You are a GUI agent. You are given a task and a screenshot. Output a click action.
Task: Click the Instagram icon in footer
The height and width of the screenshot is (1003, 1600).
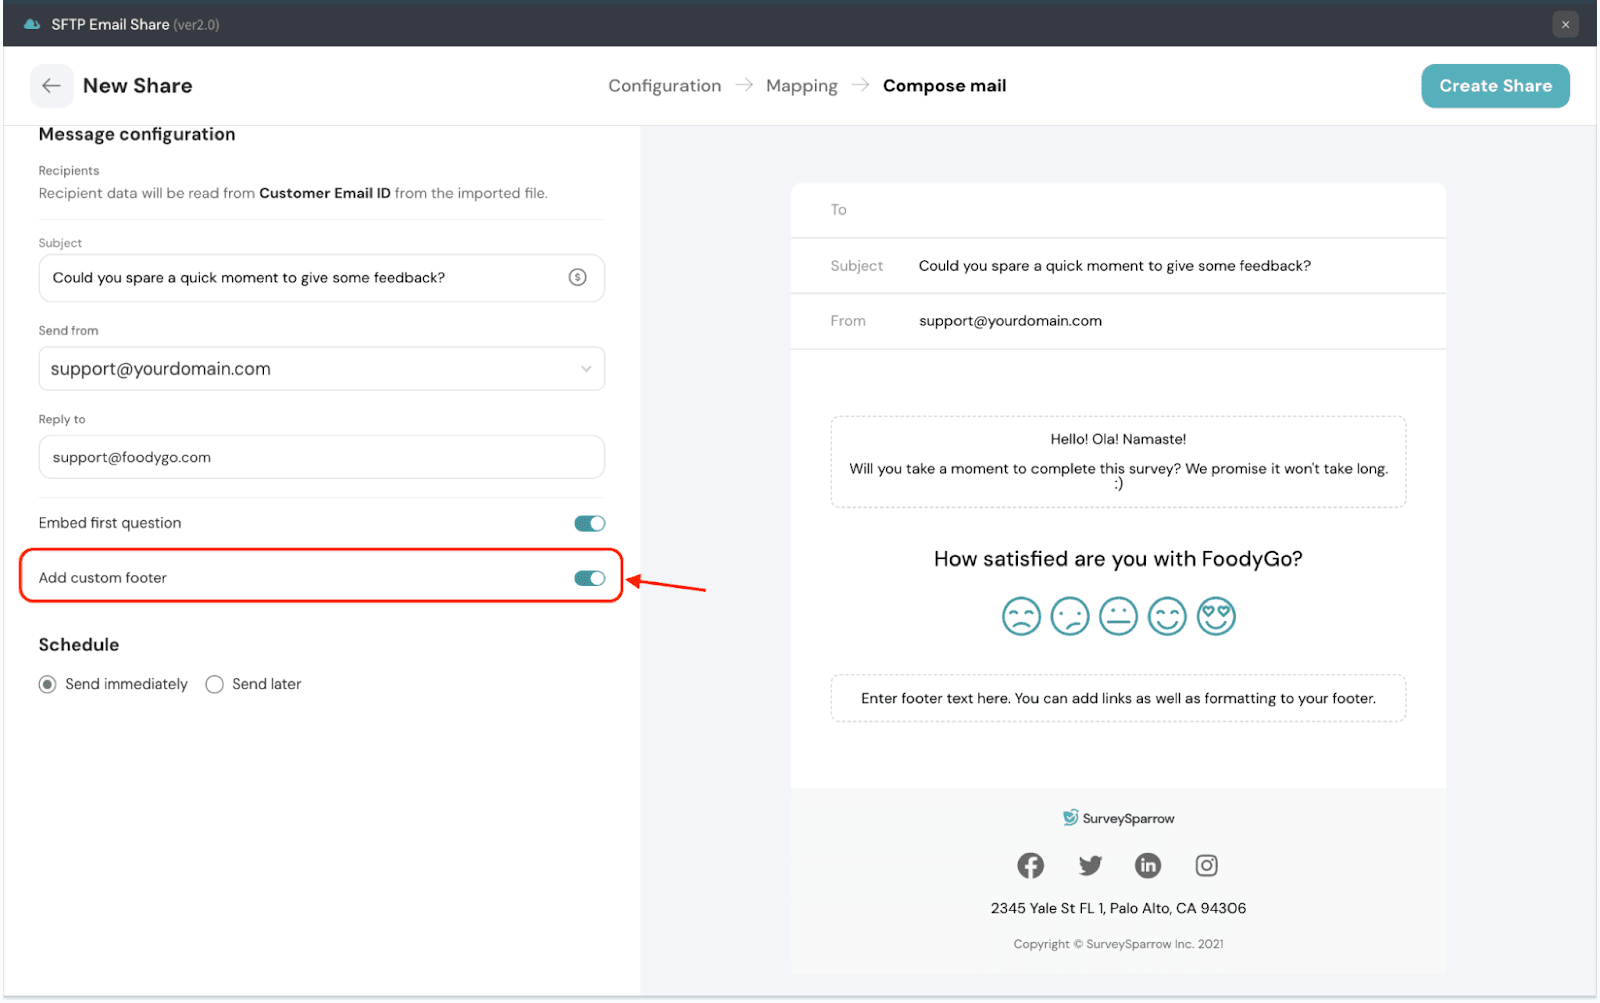(1207, 865)
